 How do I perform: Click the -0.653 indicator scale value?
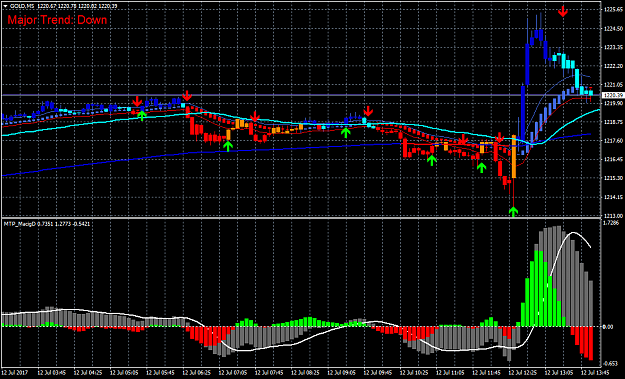[610, 363]
